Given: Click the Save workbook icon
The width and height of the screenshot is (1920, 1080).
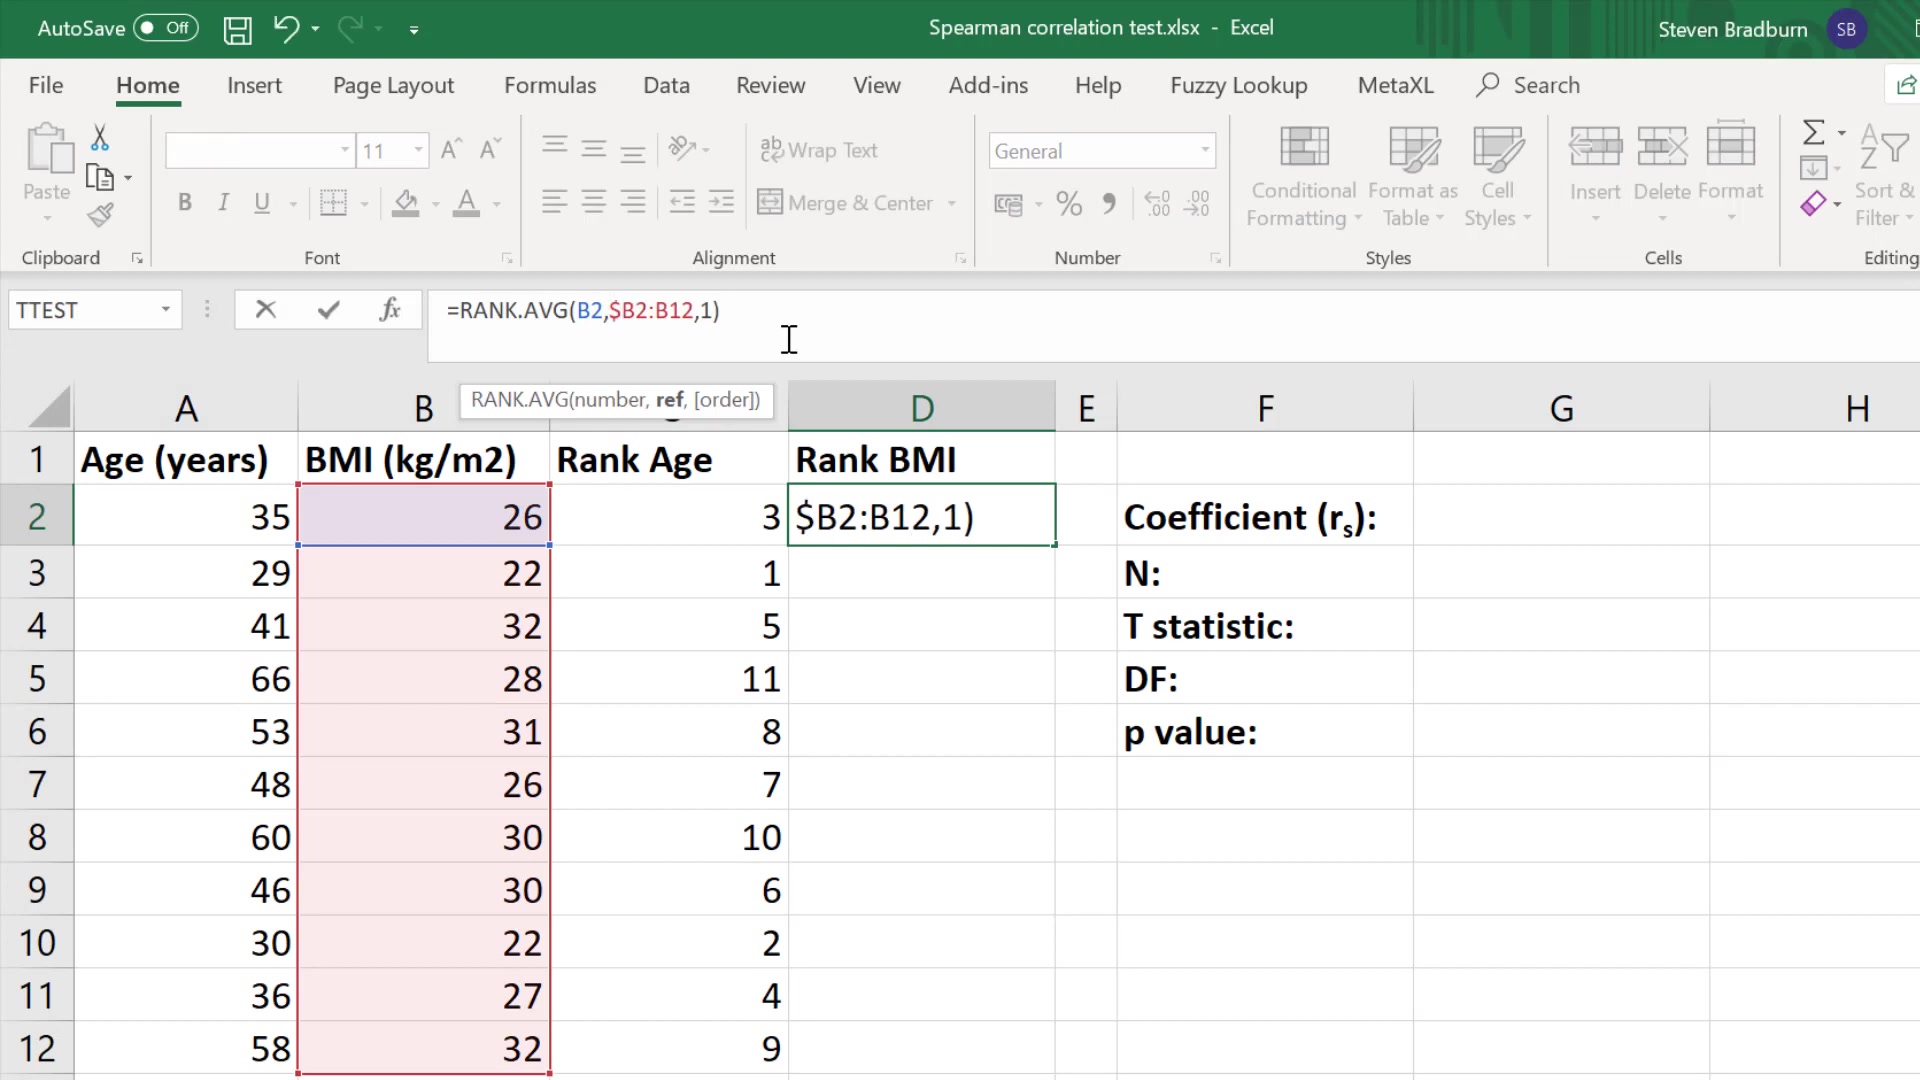Looking at the screenshot, I should click(x=236, y=28).
